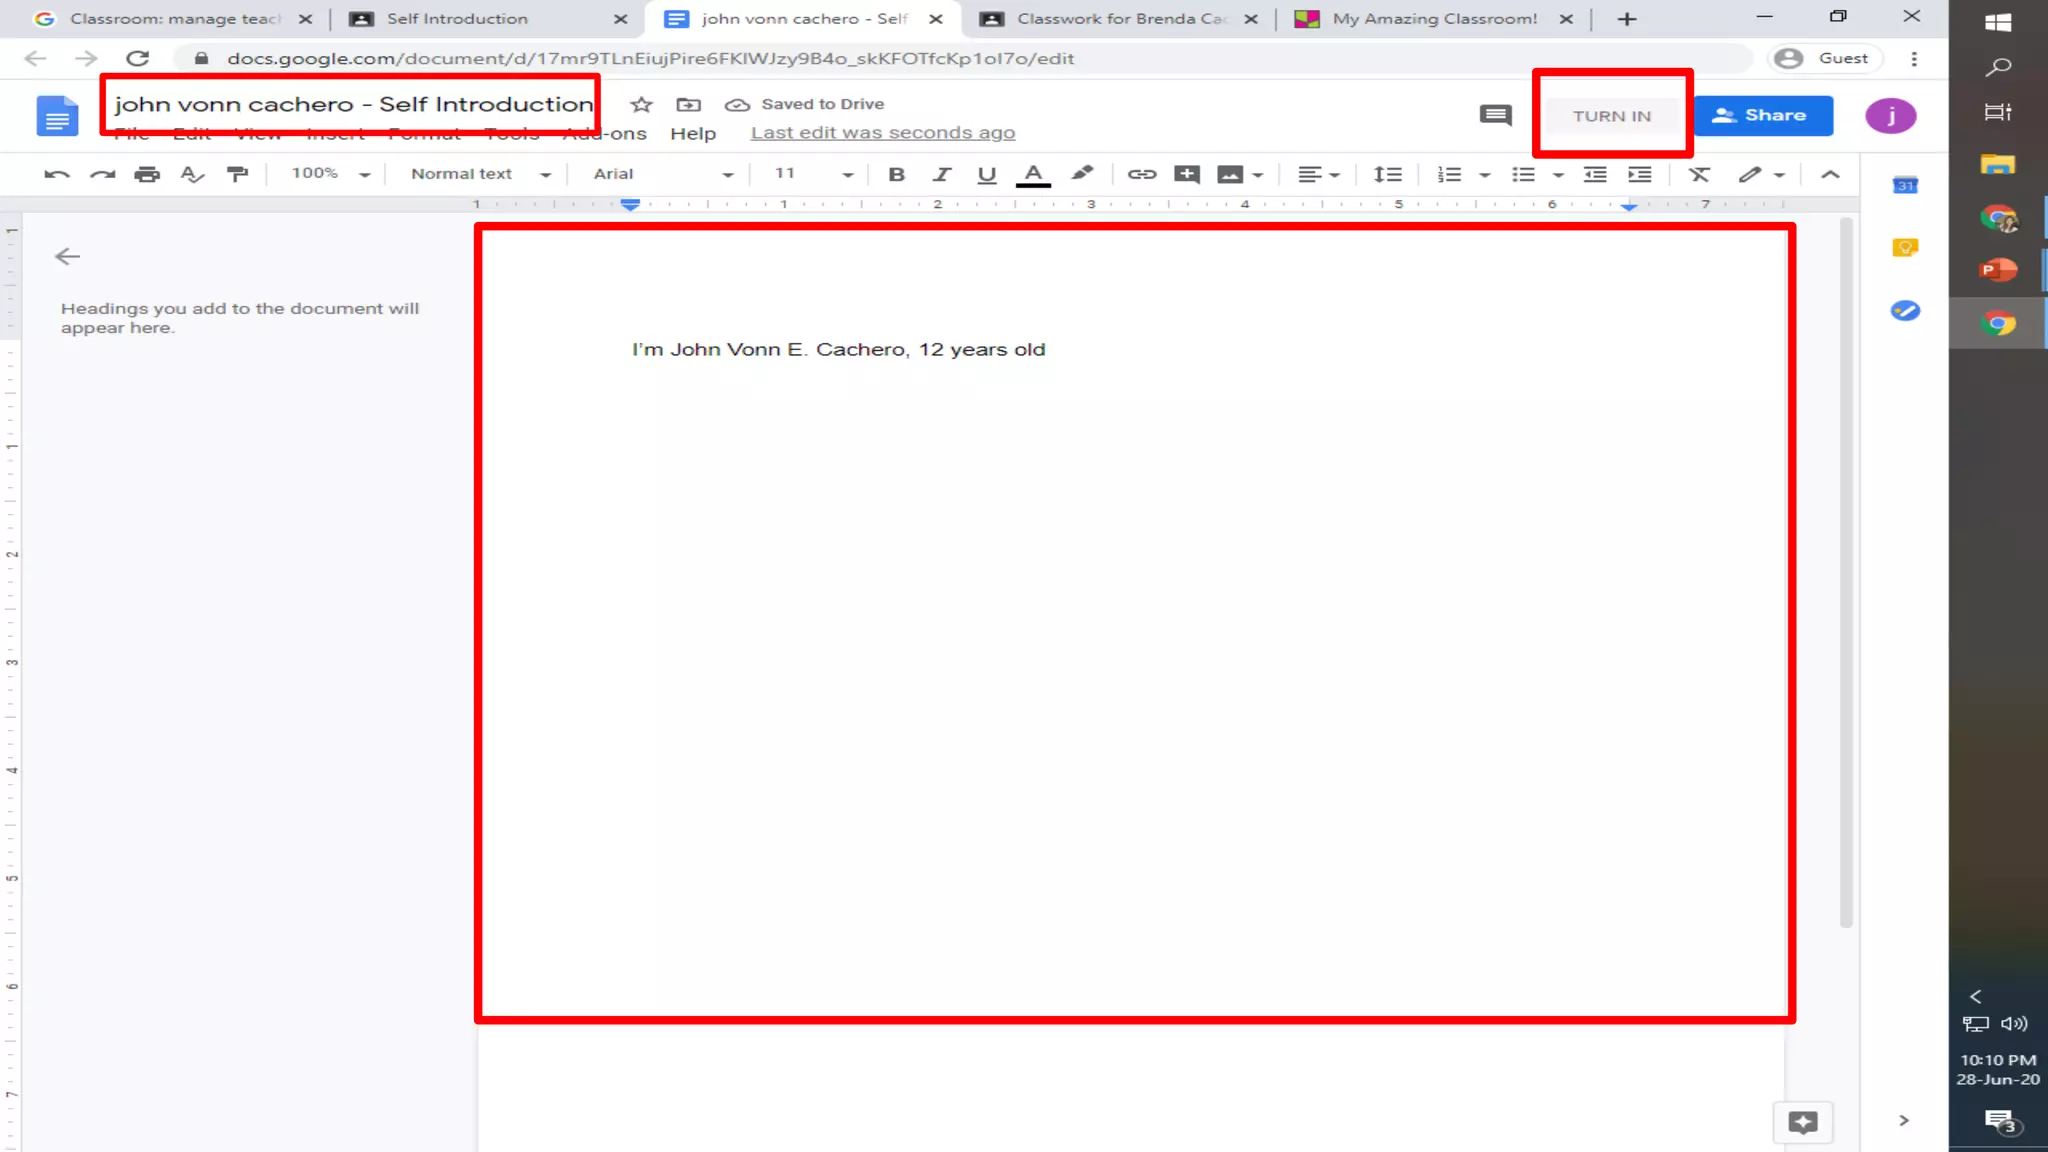The width and height of the screenshot is (2048, 1152).
Task: Open the purple account avatar
Action: click(x=1890, y=116)
